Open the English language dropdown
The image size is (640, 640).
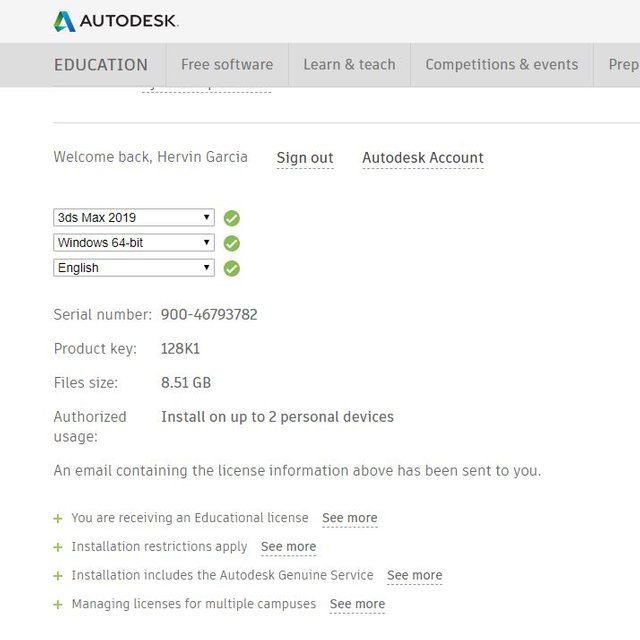tap(133, 267)
